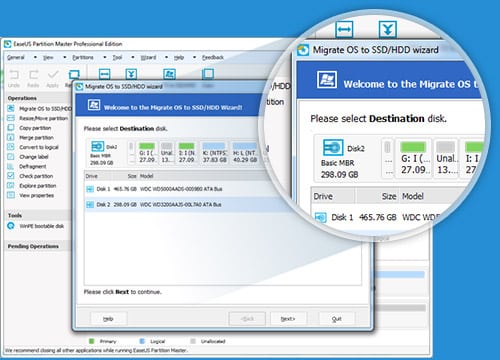This screenshot has width=500, height=360.
Task: Click the Operations panel header
Action: [x=38, y=98]
